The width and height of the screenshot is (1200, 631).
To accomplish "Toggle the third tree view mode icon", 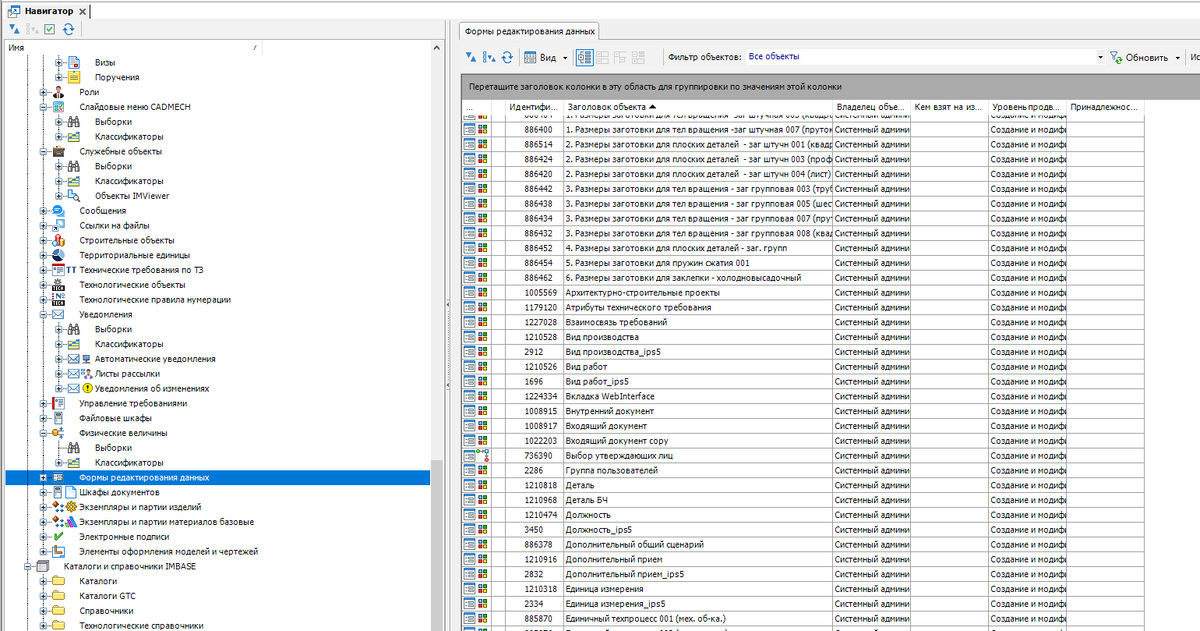I will click(620, 57).
